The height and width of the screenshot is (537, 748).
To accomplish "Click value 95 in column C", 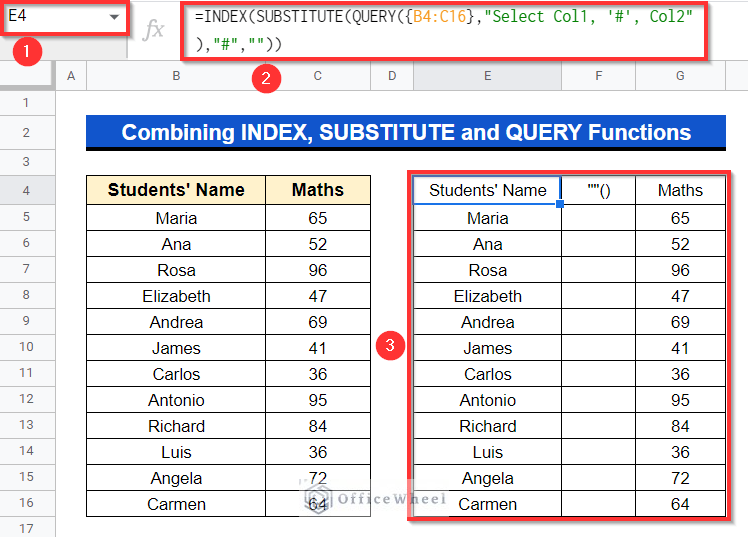I will [x=318, y=400].
